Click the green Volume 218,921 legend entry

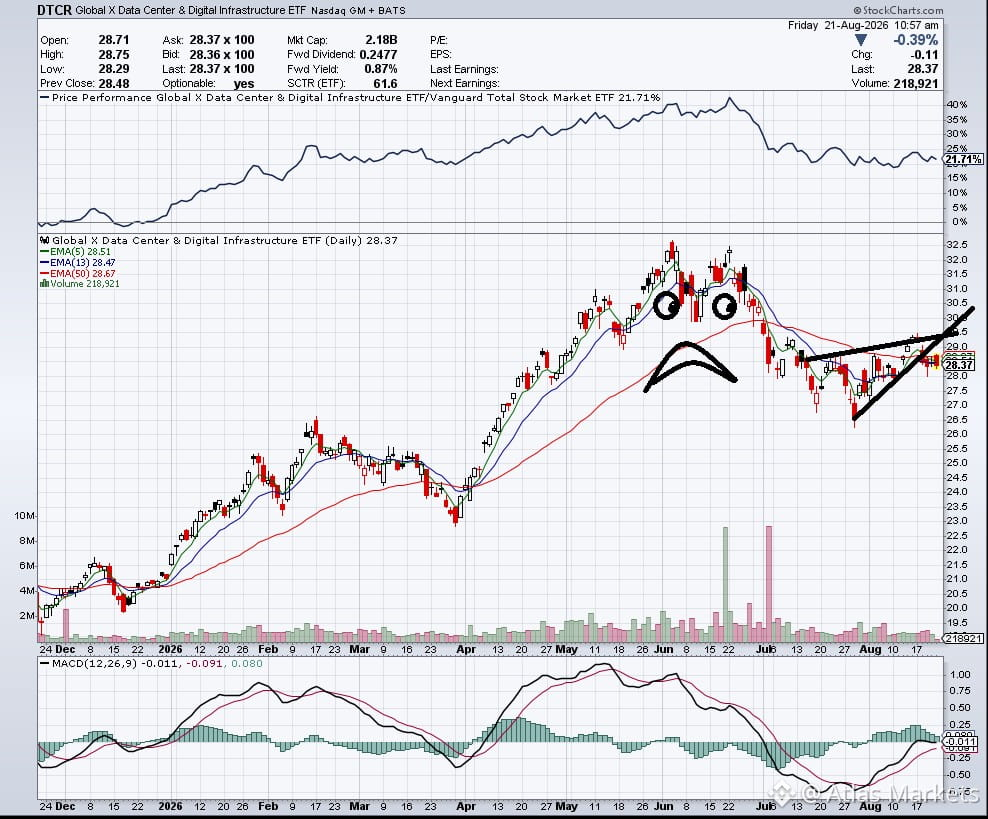79,284
